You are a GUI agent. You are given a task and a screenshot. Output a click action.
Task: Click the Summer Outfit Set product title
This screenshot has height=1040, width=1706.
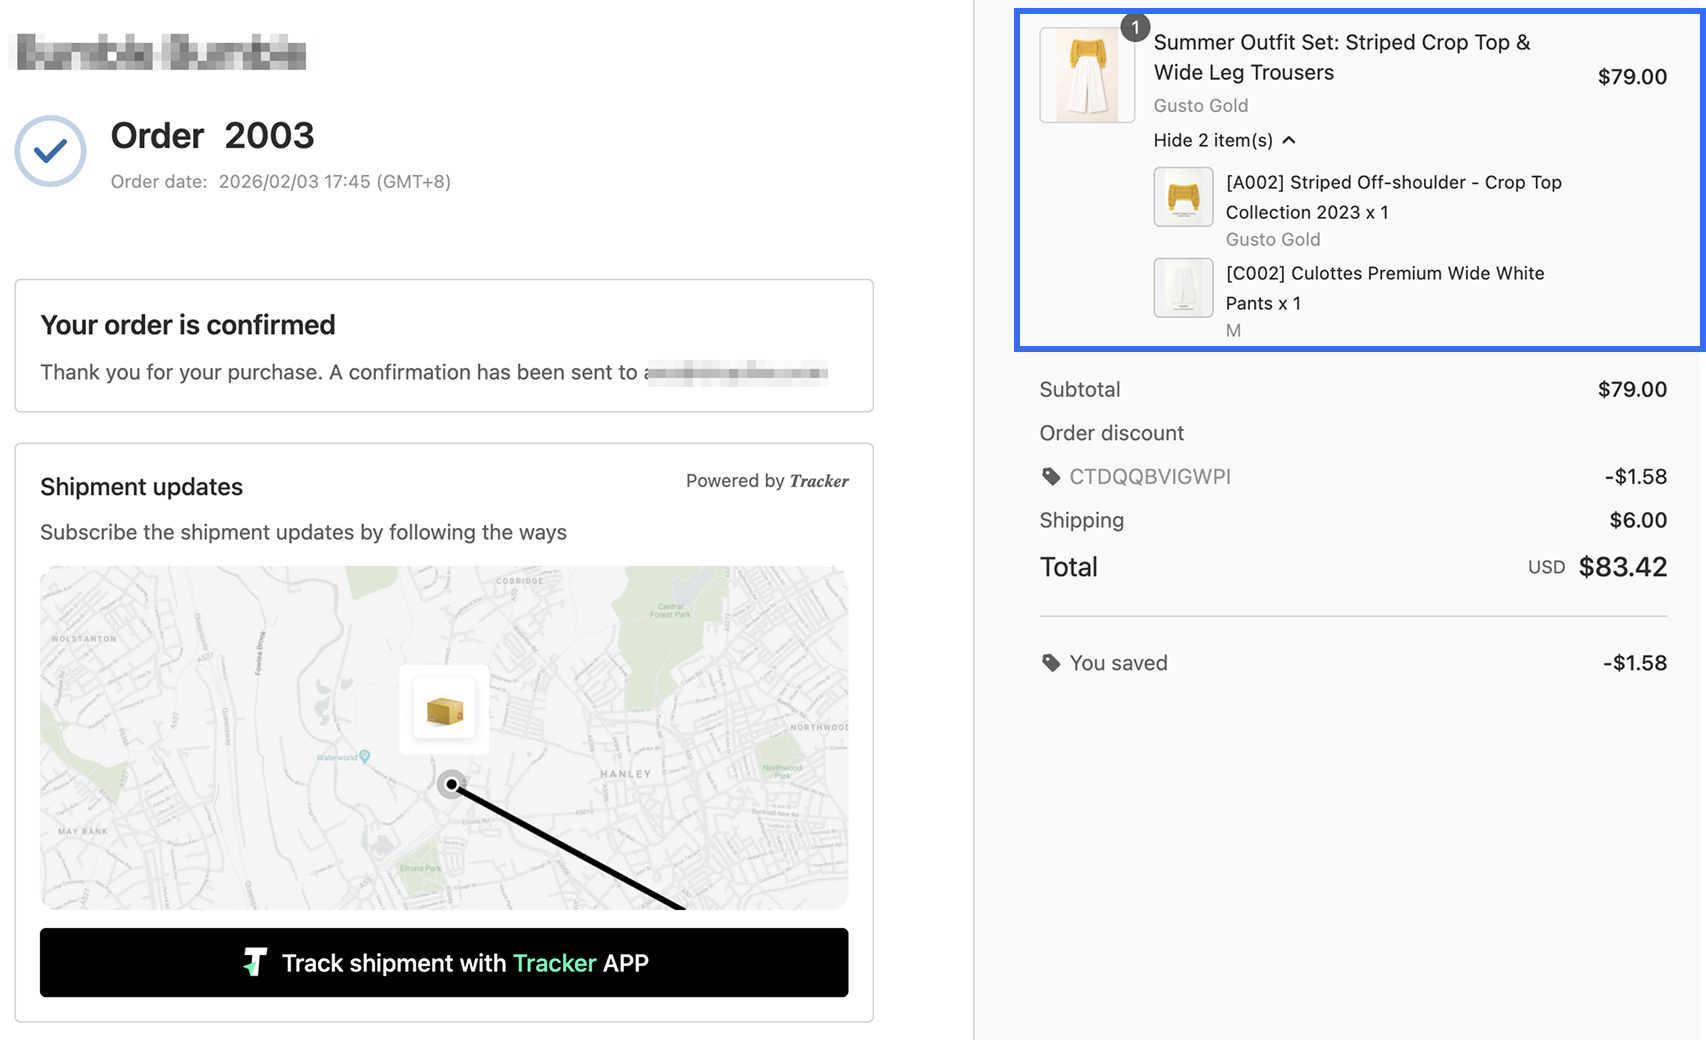pos(1341,57)
